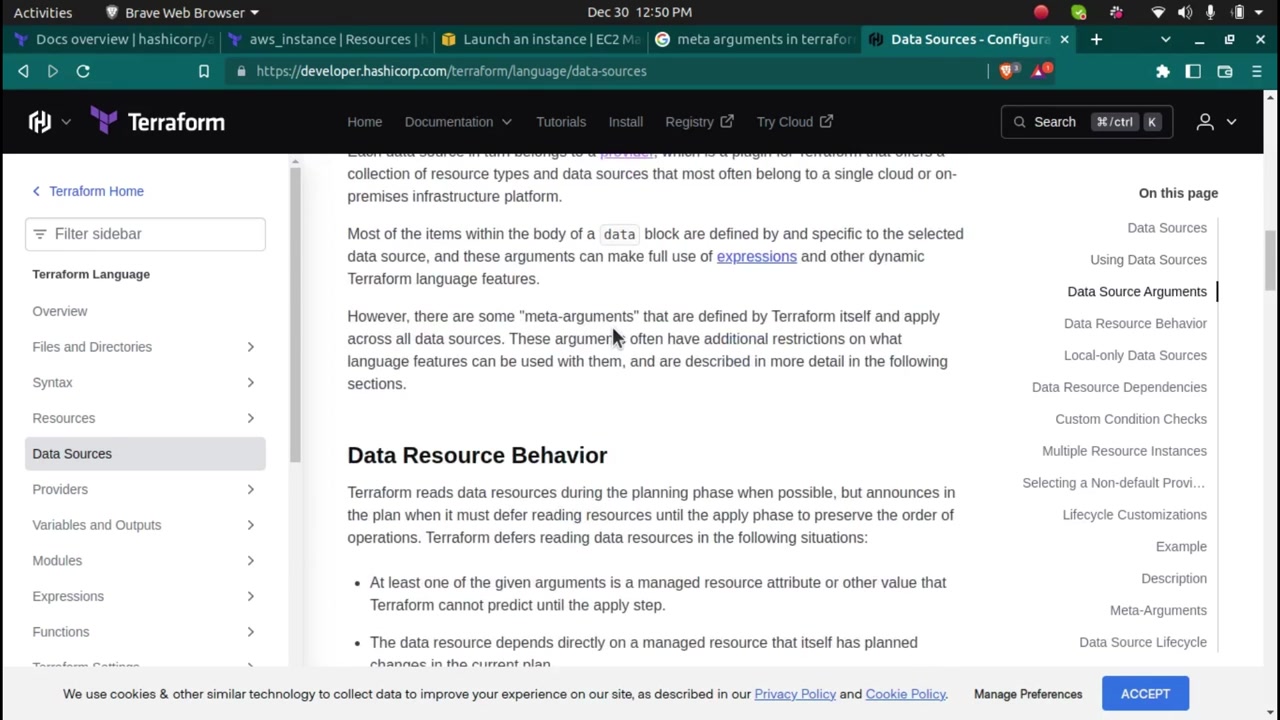Viewport: 1280px width, 720px height.
Task: Expand Resources sidebar section
Action: [250, 418]
